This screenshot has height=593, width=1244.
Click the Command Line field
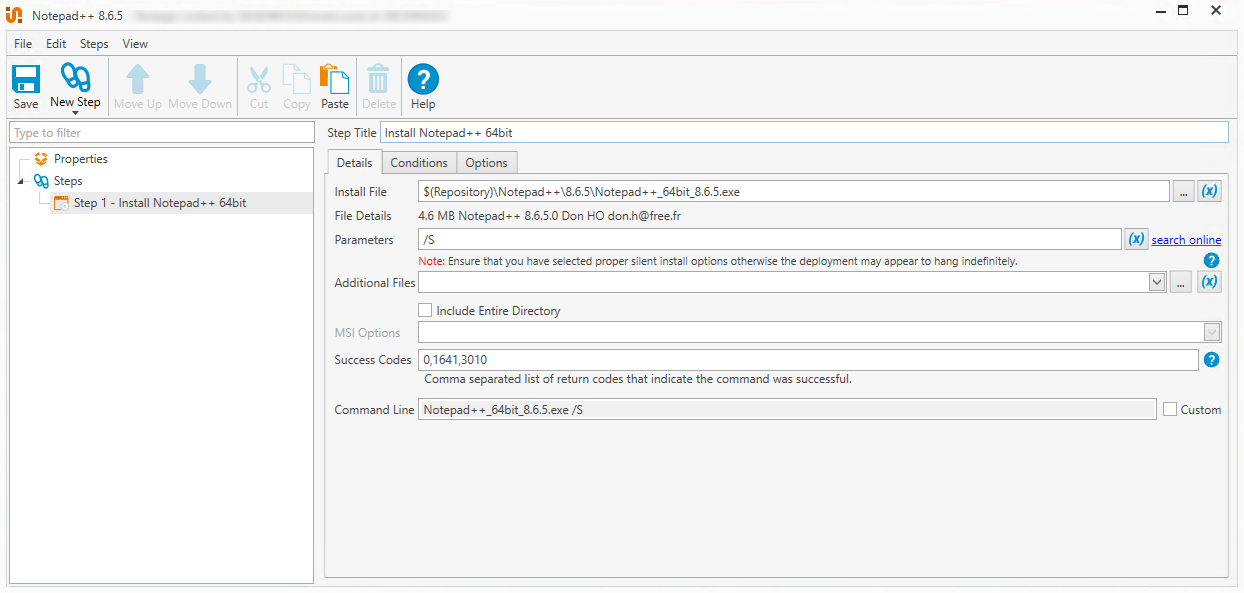787,409
